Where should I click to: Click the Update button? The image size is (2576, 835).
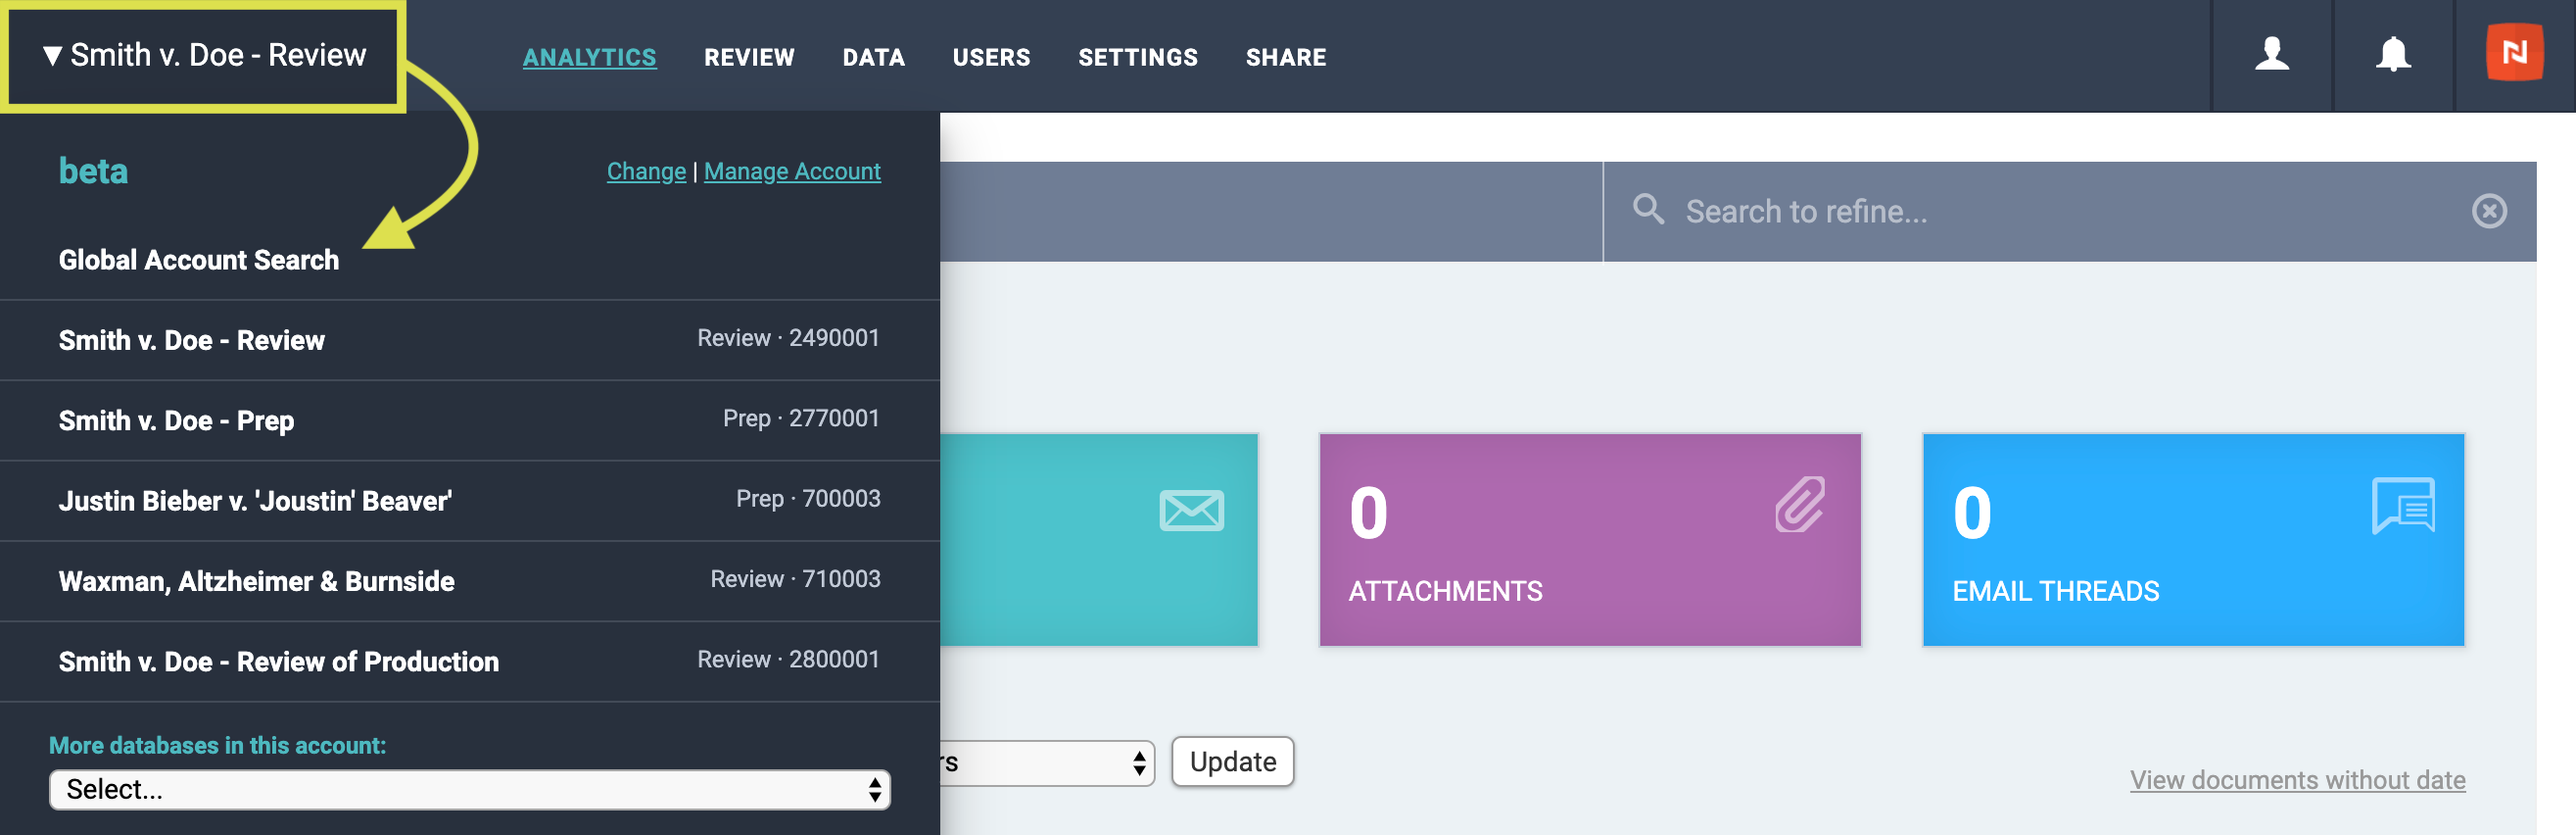(1232, 762)
